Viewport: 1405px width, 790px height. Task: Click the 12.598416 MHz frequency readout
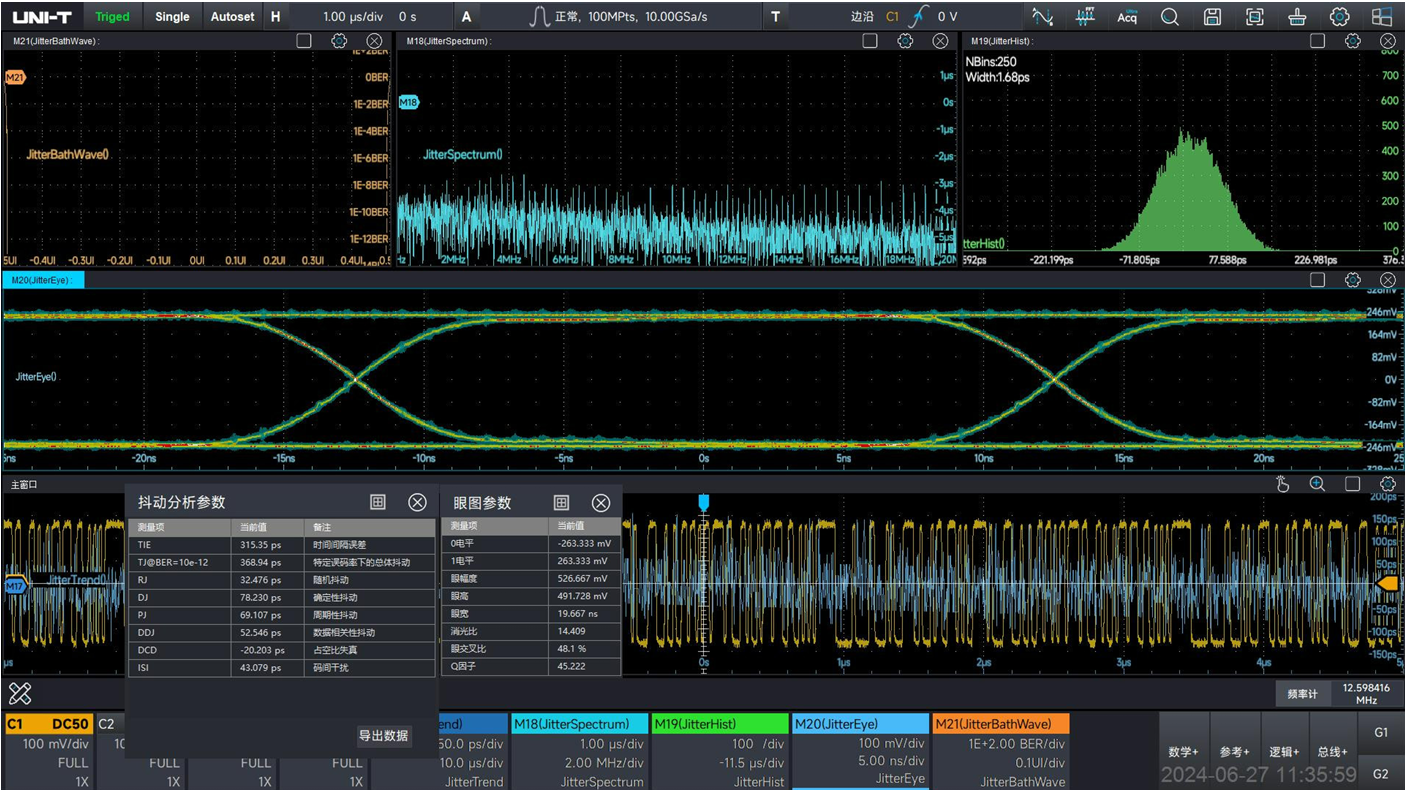[1367, 694]
